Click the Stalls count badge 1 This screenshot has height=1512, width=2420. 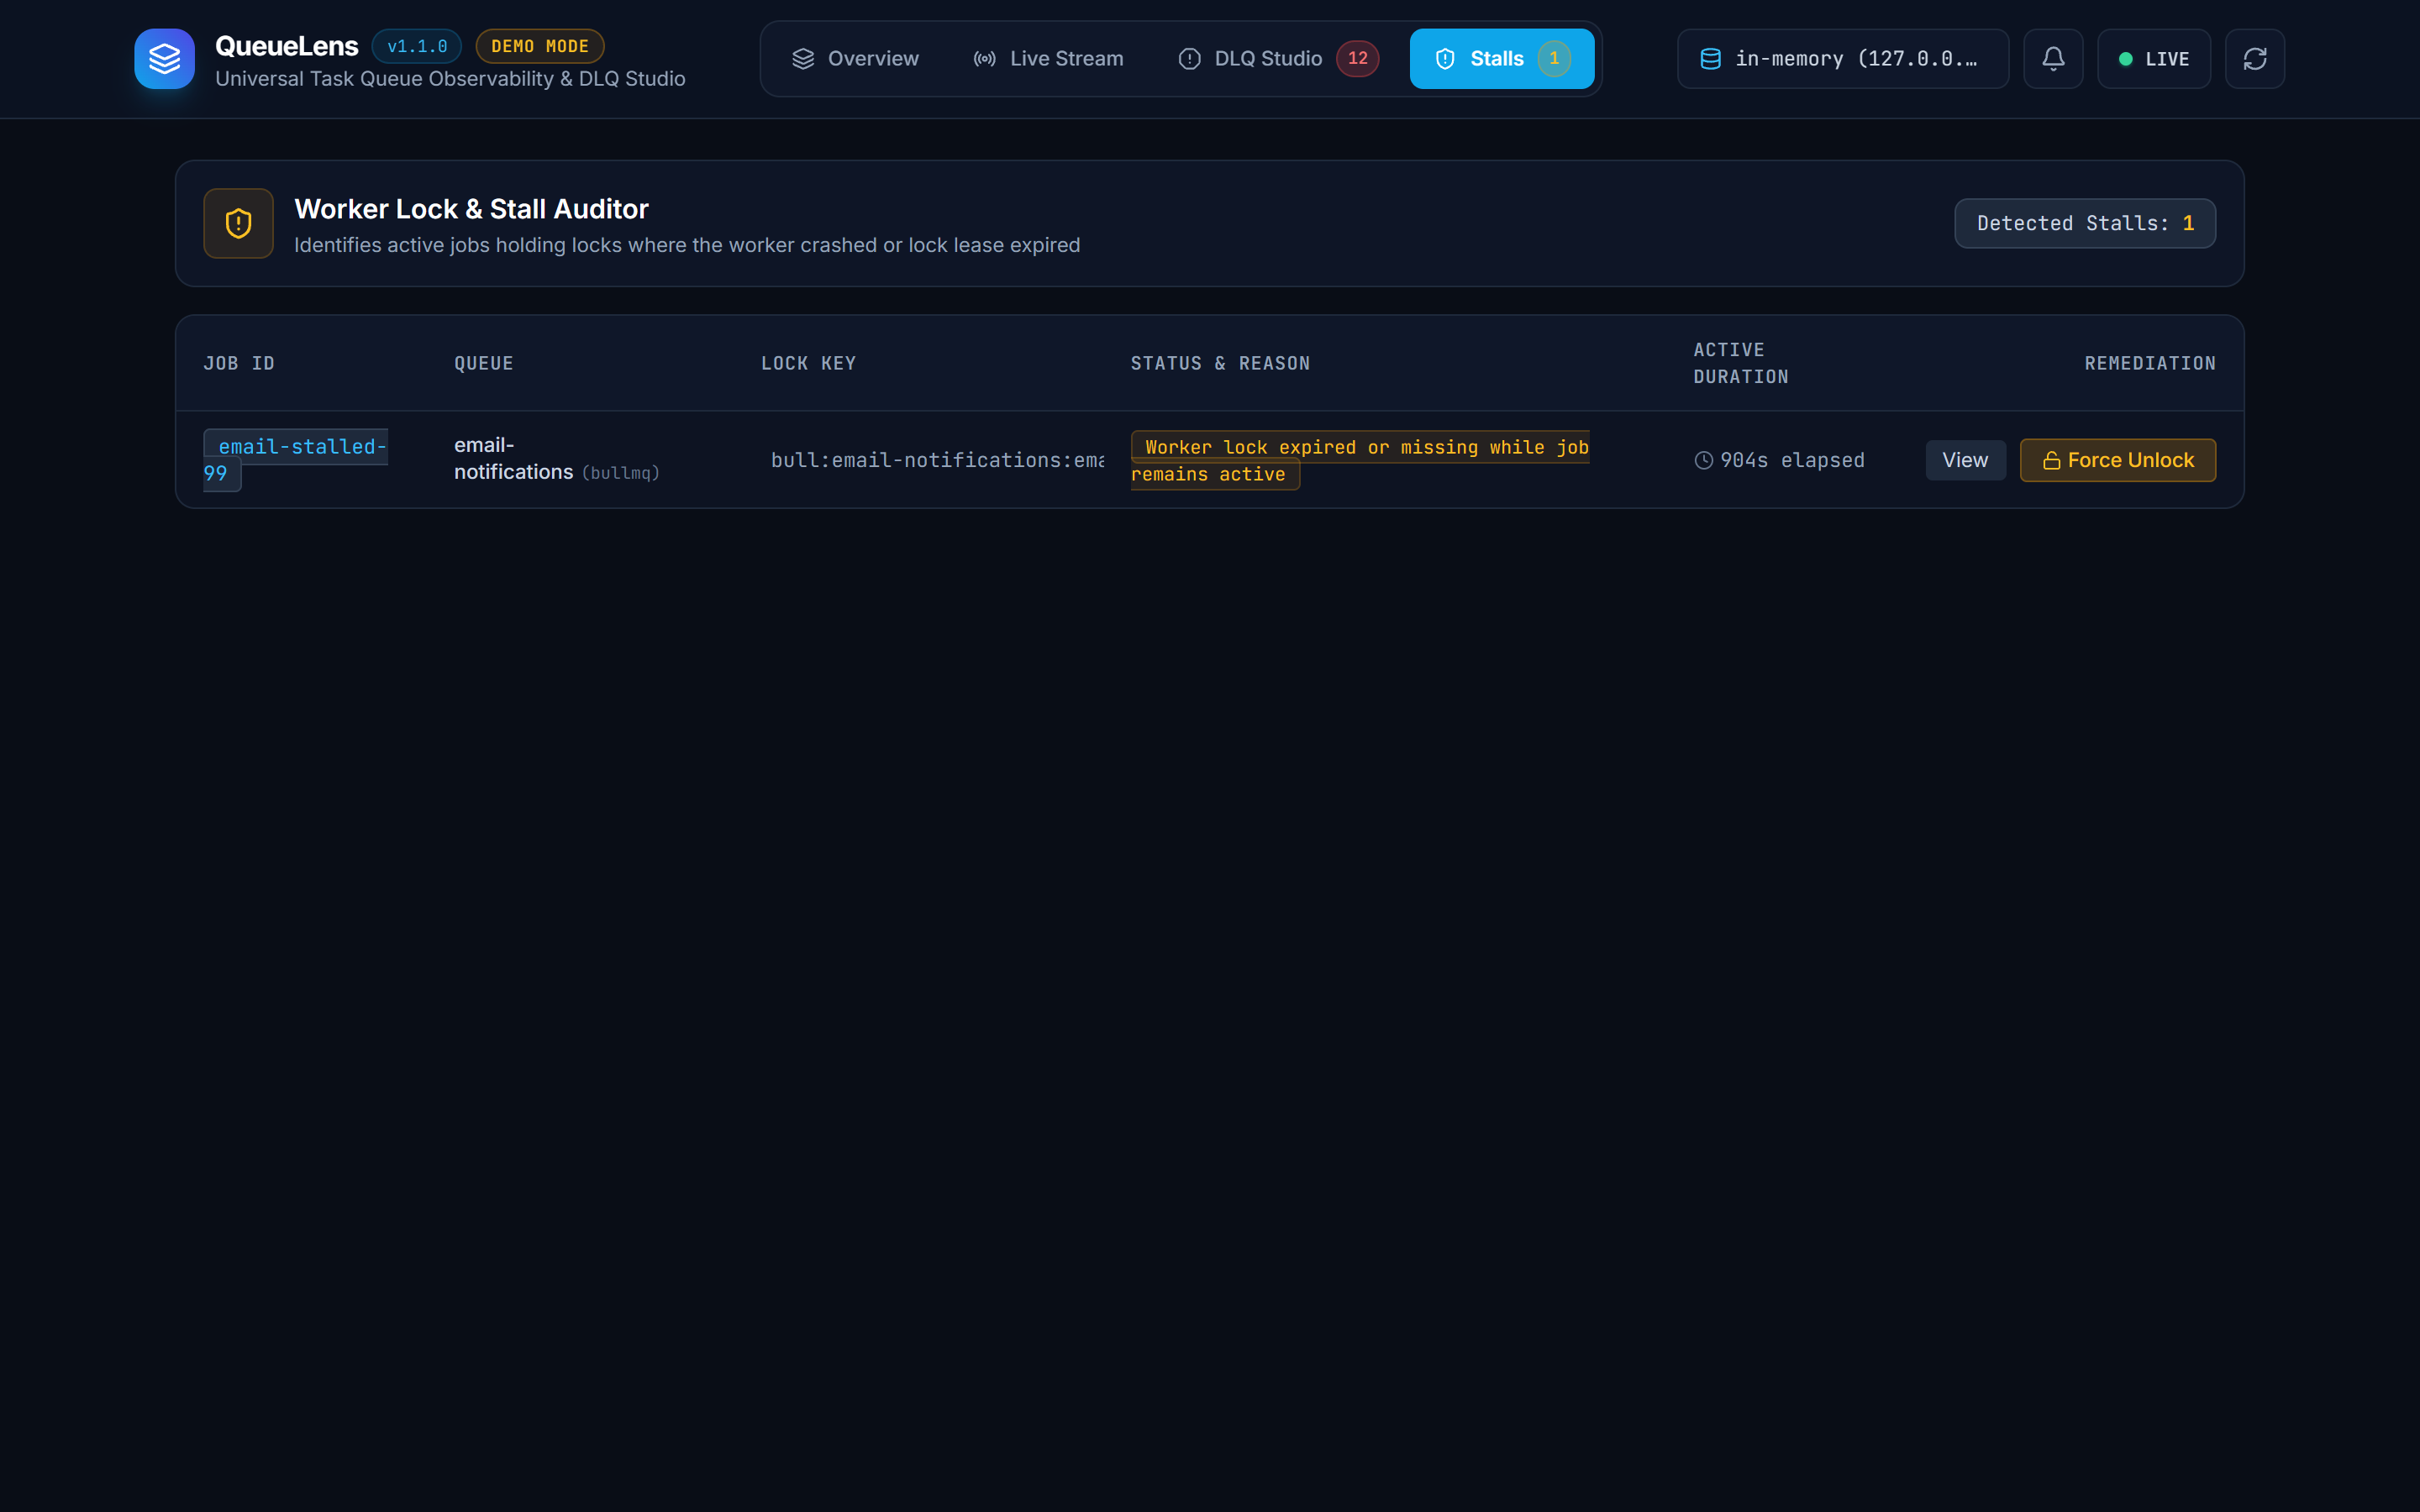[1554, 59]
